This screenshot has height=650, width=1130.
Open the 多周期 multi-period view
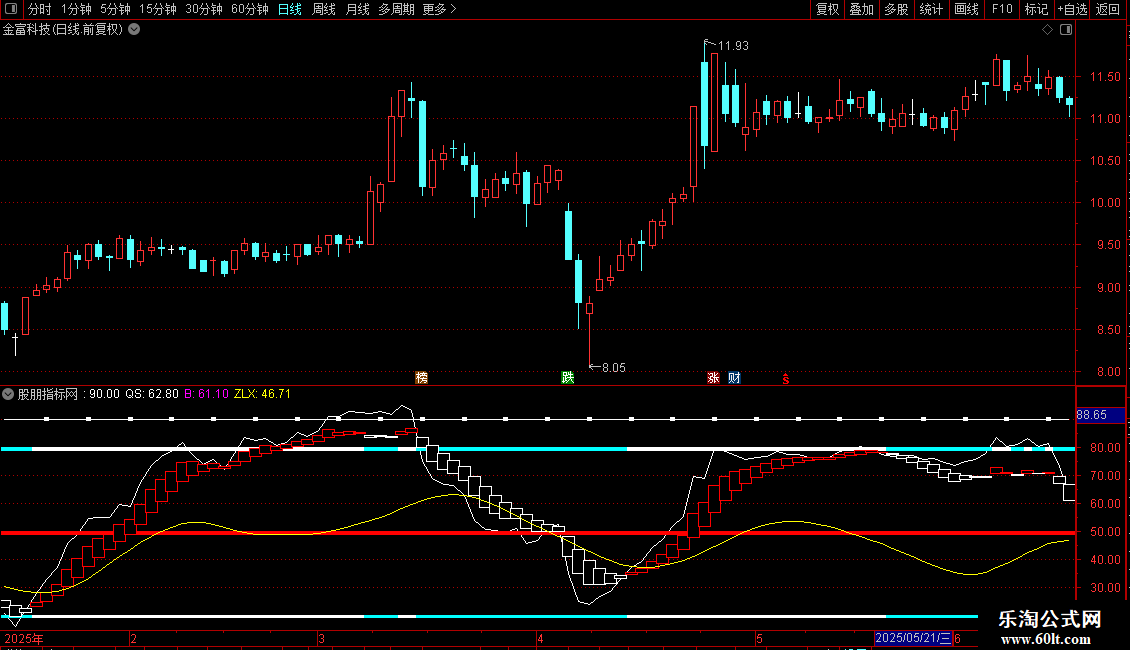point(396,9)
